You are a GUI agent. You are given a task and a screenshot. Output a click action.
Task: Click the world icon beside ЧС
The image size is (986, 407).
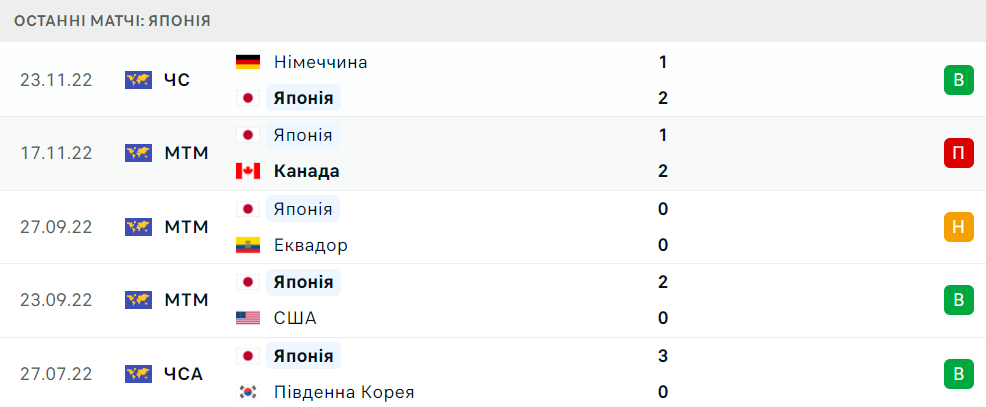[138, 80]
